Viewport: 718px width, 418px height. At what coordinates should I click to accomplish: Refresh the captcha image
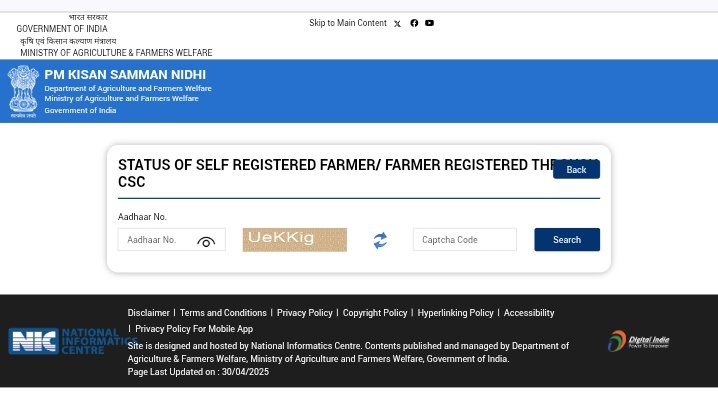coord(380,240)
